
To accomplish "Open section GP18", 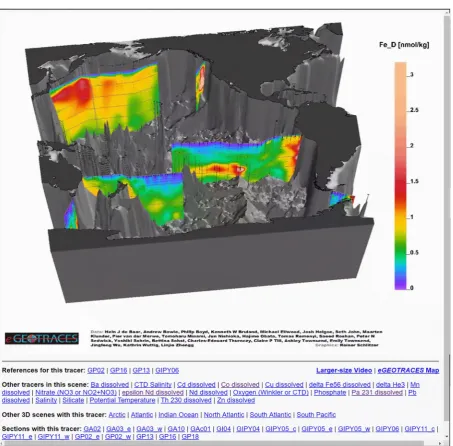I will (190, 437).
